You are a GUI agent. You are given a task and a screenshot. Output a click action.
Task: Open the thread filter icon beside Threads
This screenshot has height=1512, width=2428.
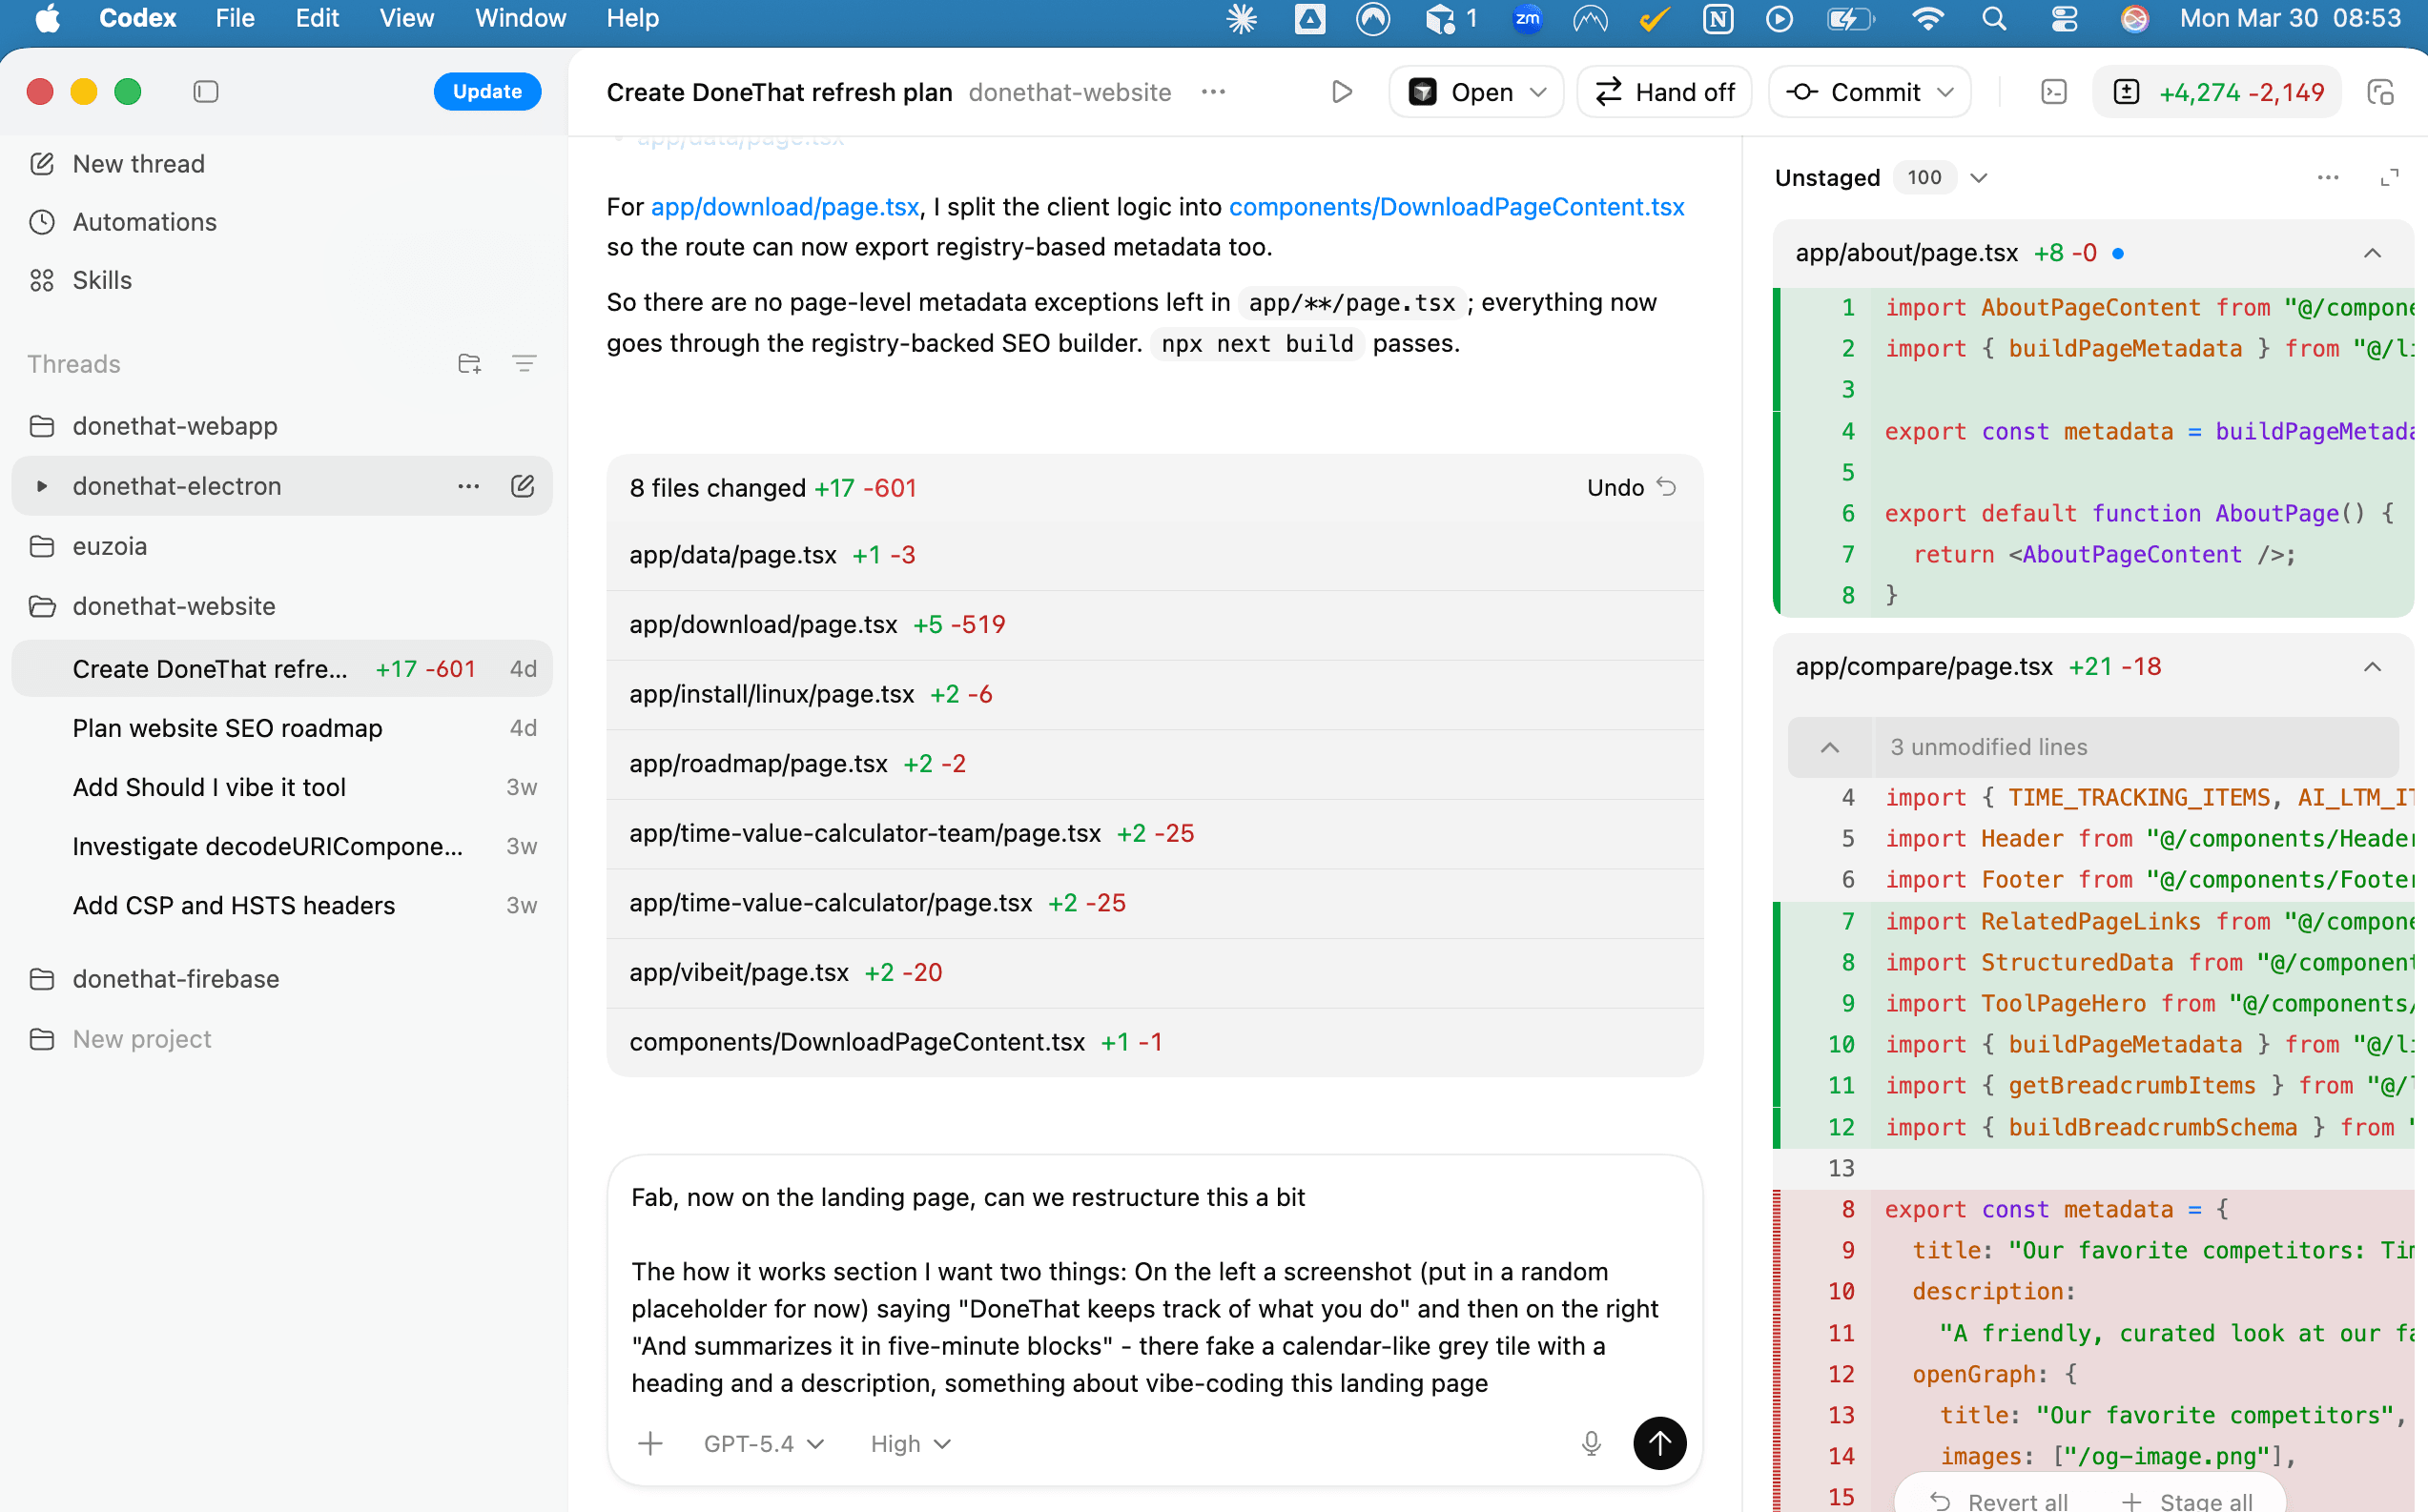[x=525, y=363]
